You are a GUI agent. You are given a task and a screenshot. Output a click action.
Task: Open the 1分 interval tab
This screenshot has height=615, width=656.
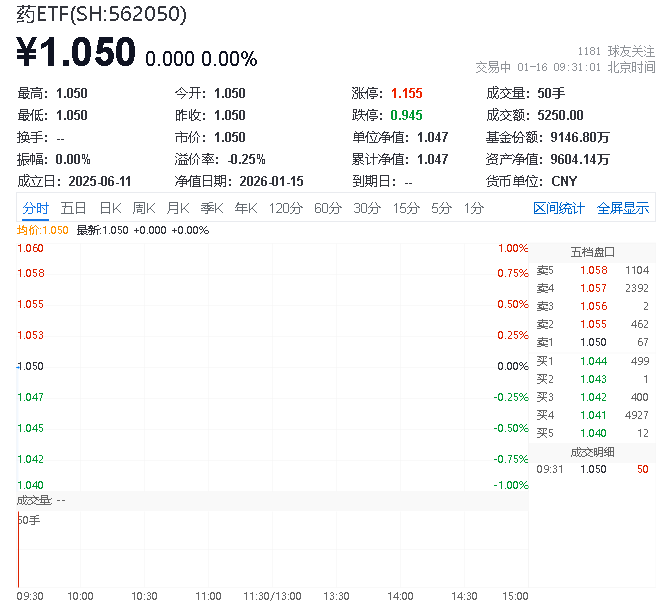tap(473, 208)
